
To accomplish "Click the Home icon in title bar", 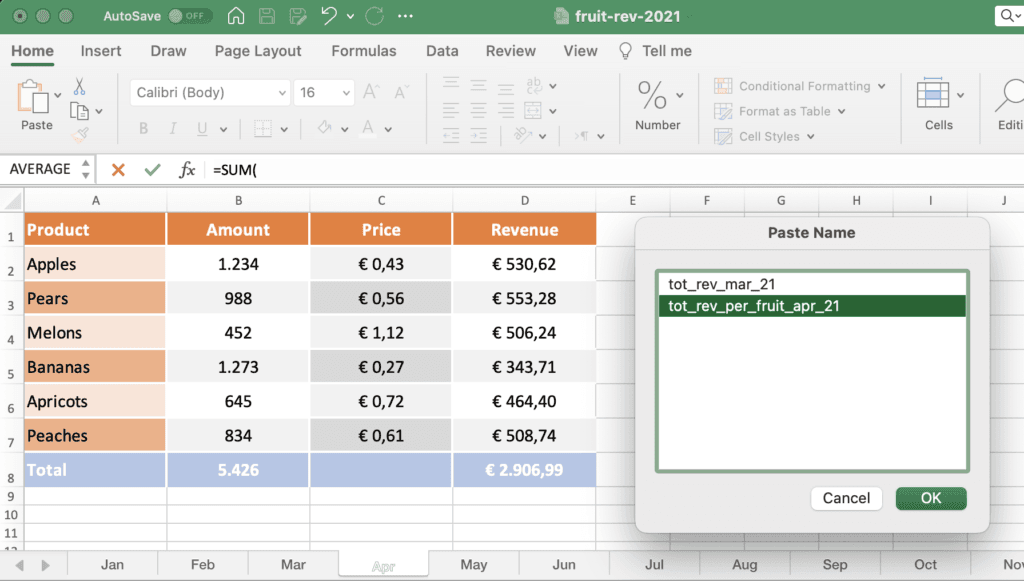I will [x=235, y=17].
